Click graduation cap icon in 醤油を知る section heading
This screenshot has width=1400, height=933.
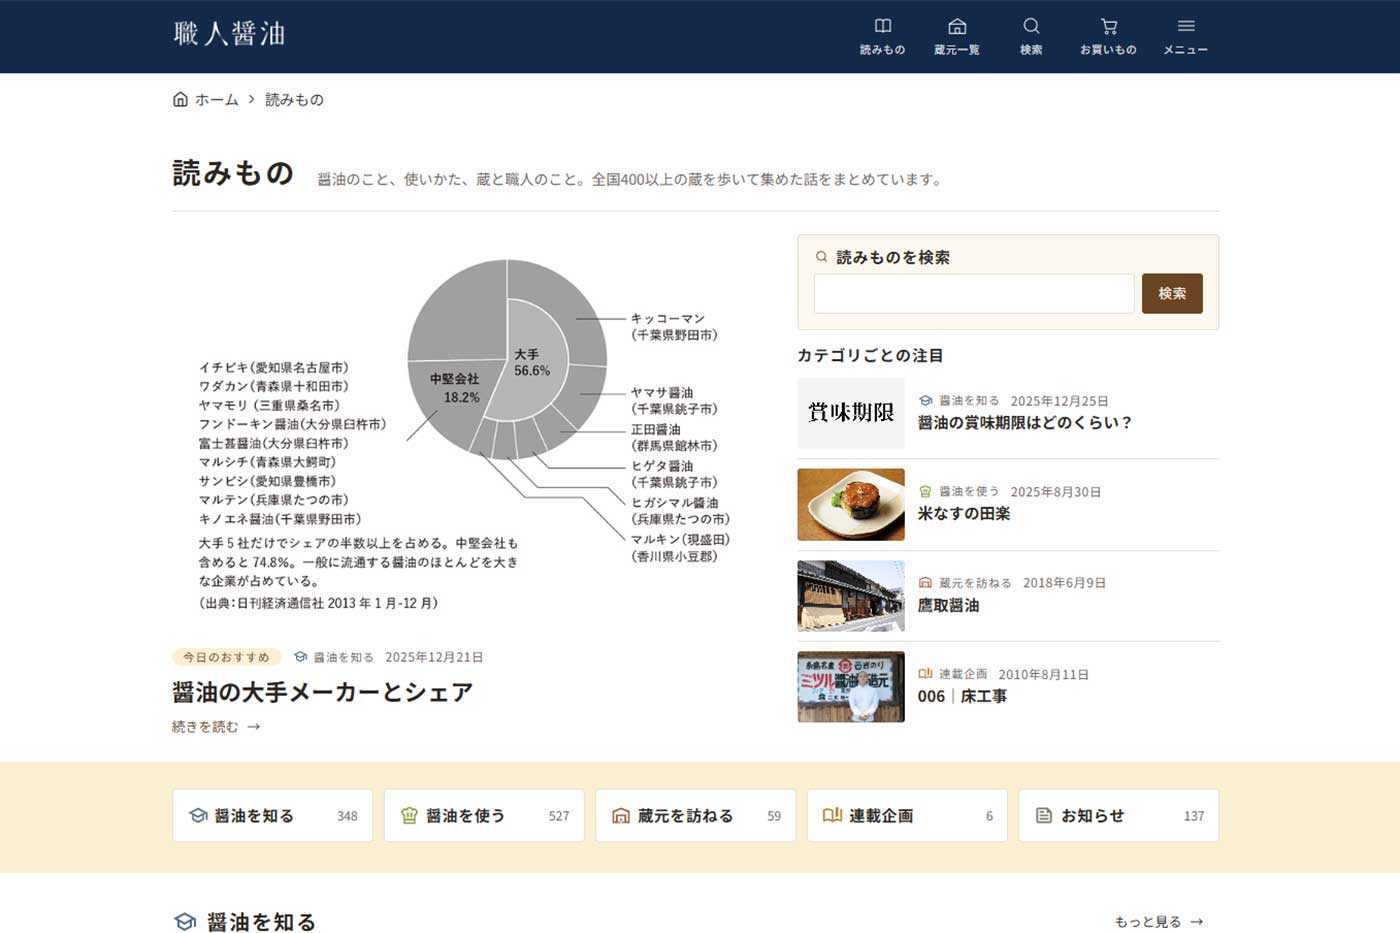click(185, 922)
